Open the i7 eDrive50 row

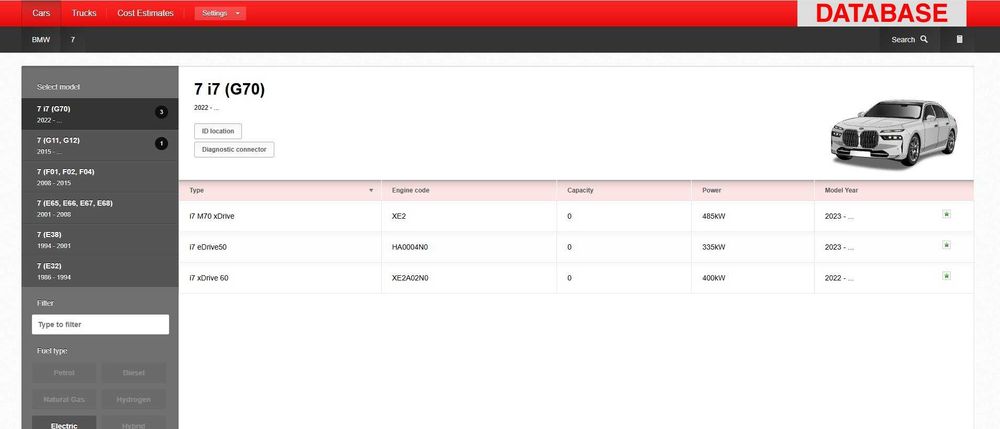pos(577,247)
